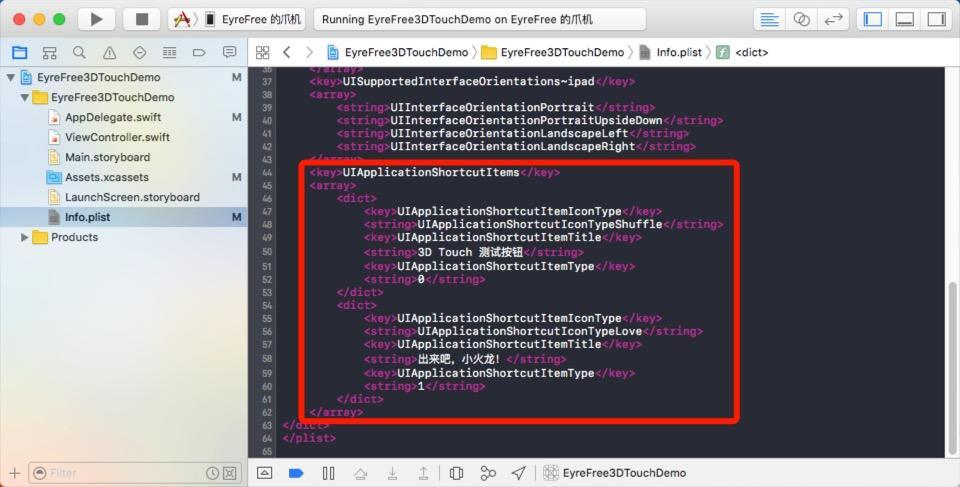Show the Debug navigator
The height and width of the screenshot is (487, 960).
[170, 53]
